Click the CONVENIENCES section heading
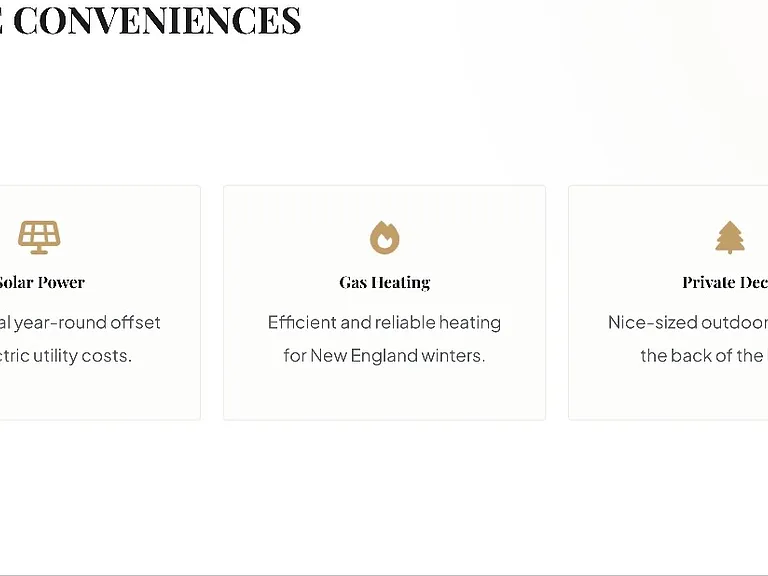Image resolution: width=768 pixels, height=576 pixels. pos(157,20)
